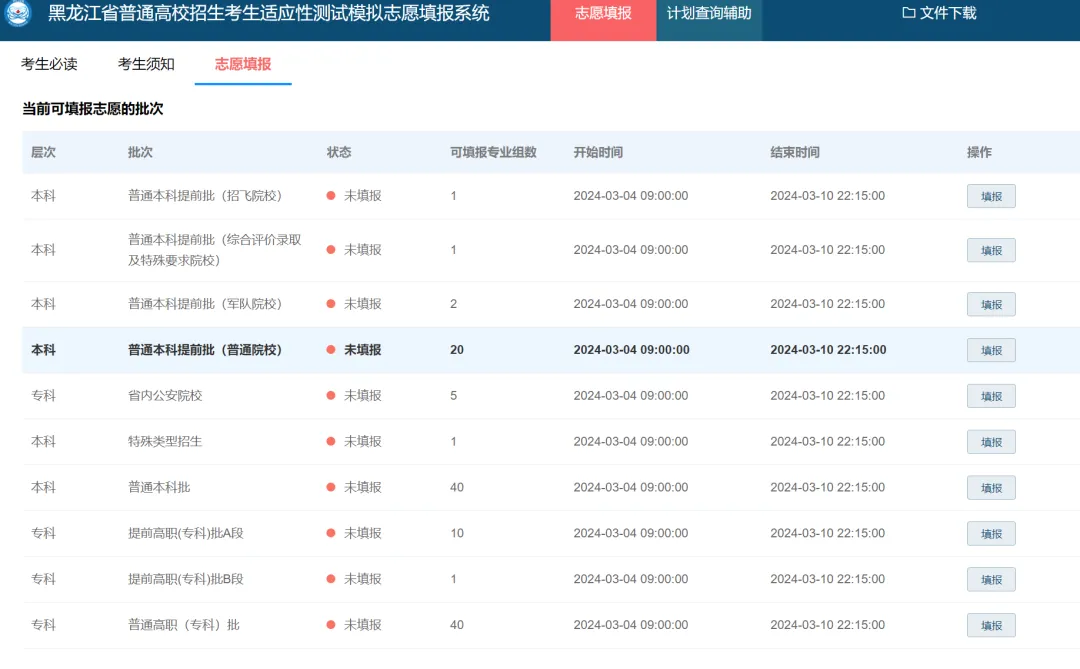Screen dimensions: 1080x669
Task: Select the highlighted 普通本科提前批（普通院校） batch name
Action: (x=205, y=350)
